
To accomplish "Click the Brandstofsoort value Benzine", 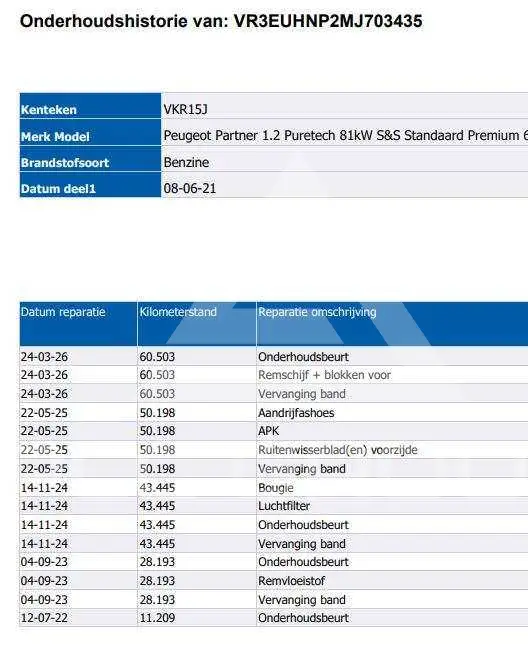I will pyautogui.click(x=186, y=162).
